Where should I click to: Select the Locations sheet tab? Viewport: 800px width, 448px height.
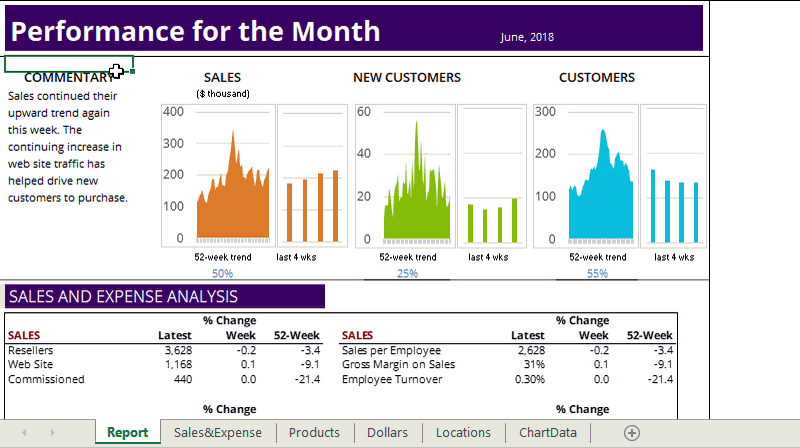pos(463,433)
